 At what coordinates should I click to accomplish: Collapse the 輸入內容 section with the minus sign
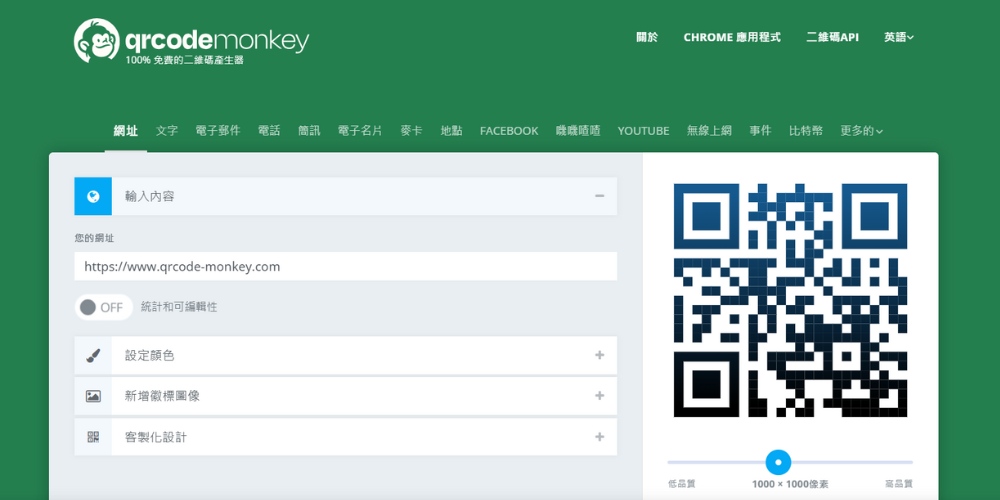click(599, 196)
